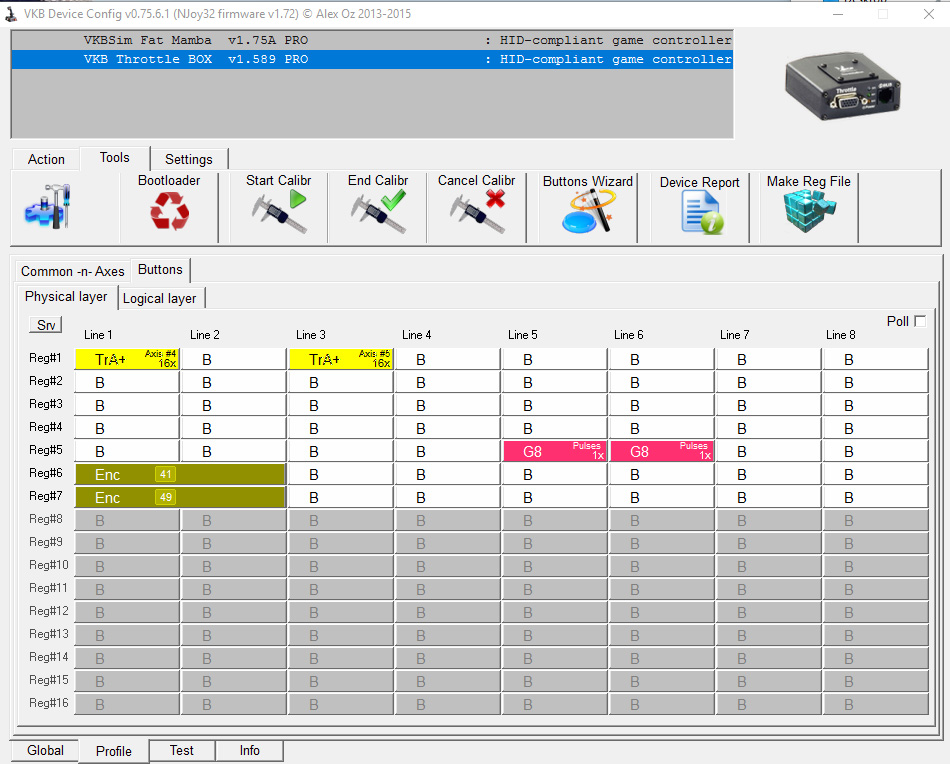
Task: Click the Enc 49 cell in Reg#7
Action: [x=180, y=497]
